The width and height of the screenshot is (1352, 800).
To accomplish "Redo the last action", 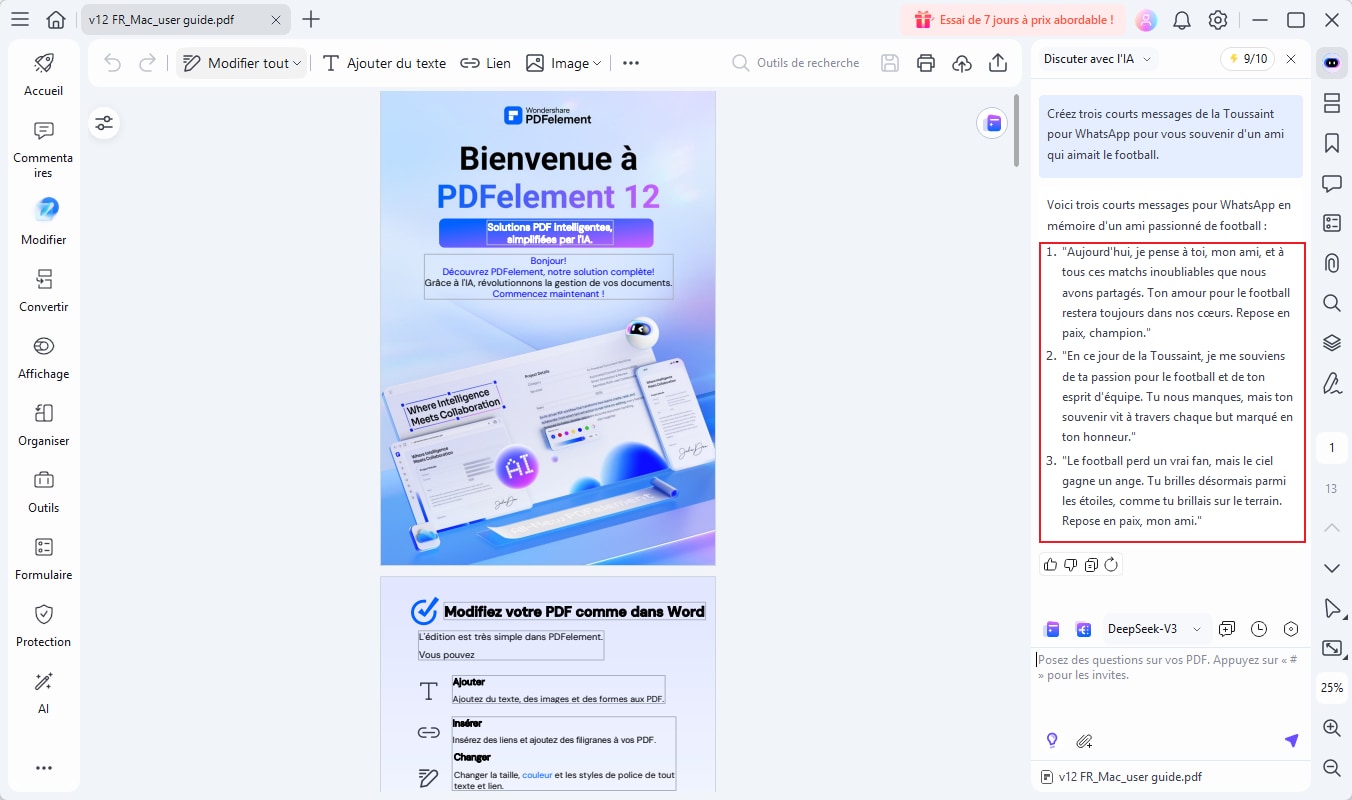I will pyautogui.click(x=147, y=63).
